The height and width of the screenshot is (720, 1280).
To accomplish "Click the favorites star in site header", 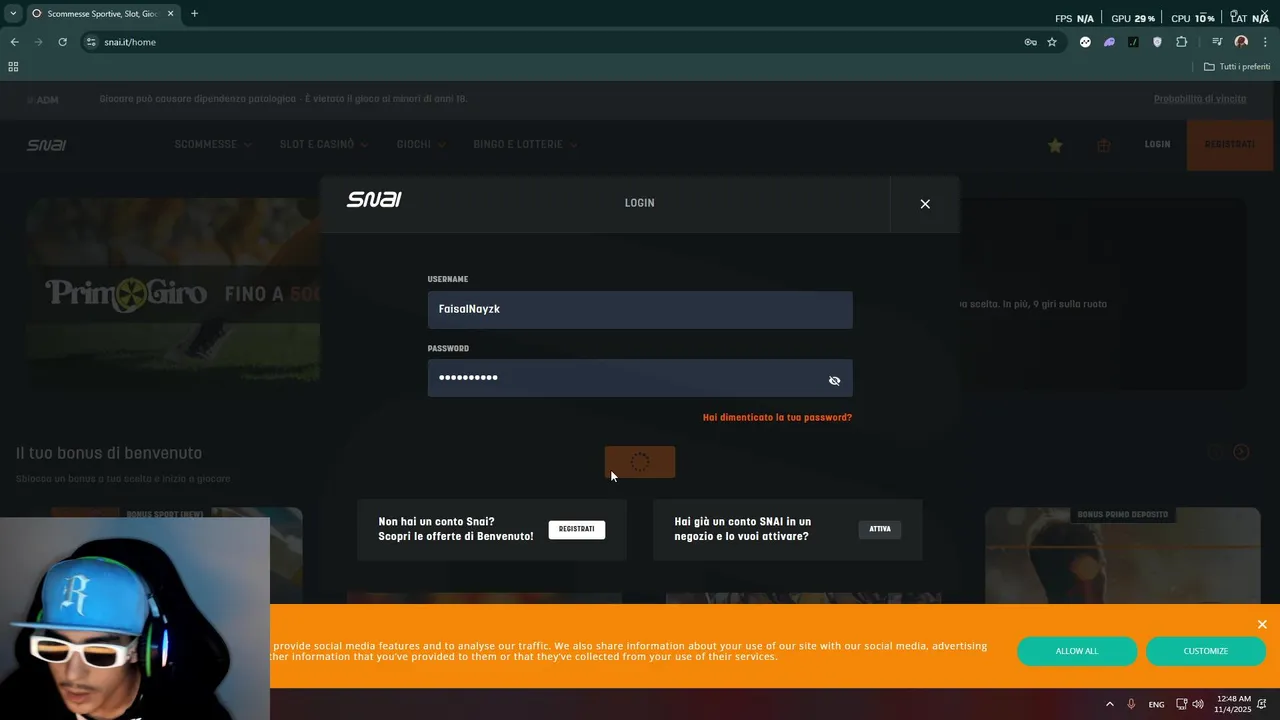I will [1055, 145].
